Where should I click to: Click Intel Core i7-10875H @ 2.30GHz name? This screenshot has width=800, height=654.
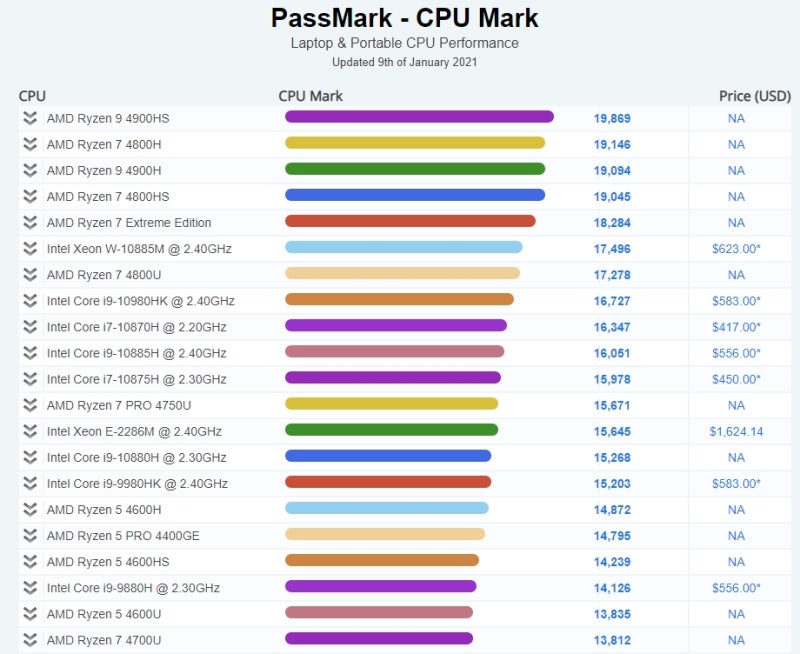coord(137,379)
